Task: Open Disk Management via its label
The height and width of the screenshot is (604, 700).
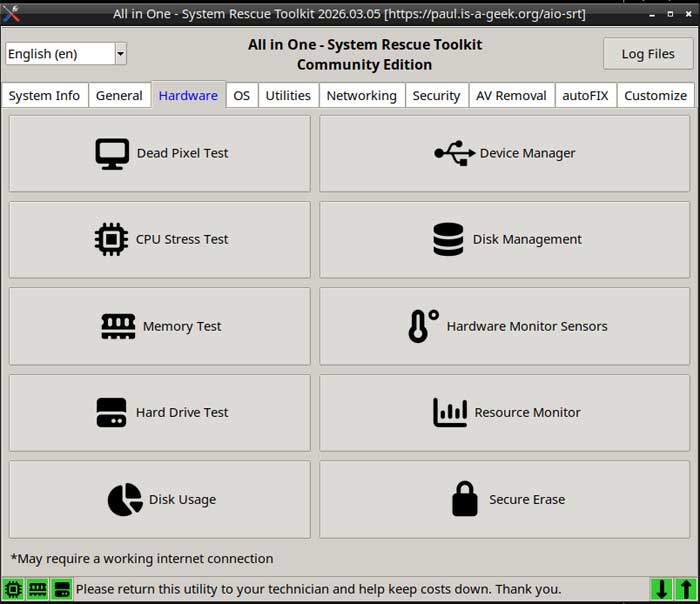Action: coord(527,239)
